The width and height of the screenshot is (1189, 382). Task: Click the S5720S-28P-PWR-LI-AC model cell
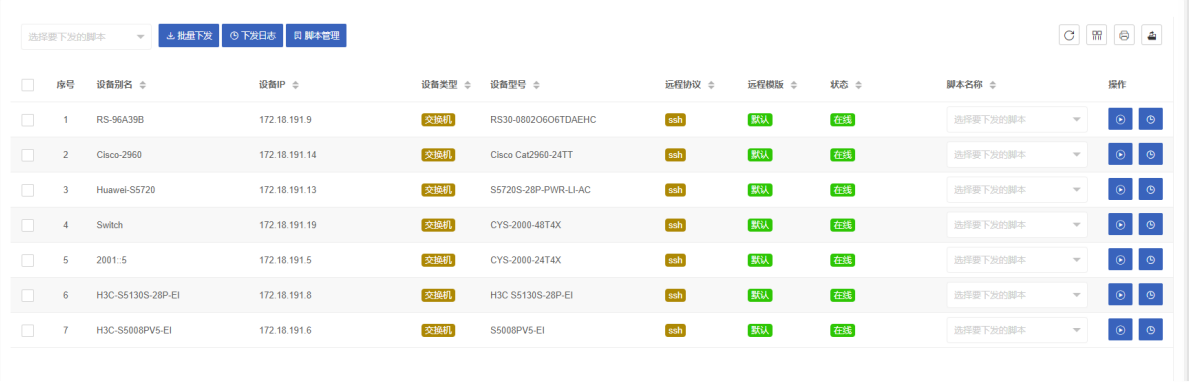click(540, 190)
